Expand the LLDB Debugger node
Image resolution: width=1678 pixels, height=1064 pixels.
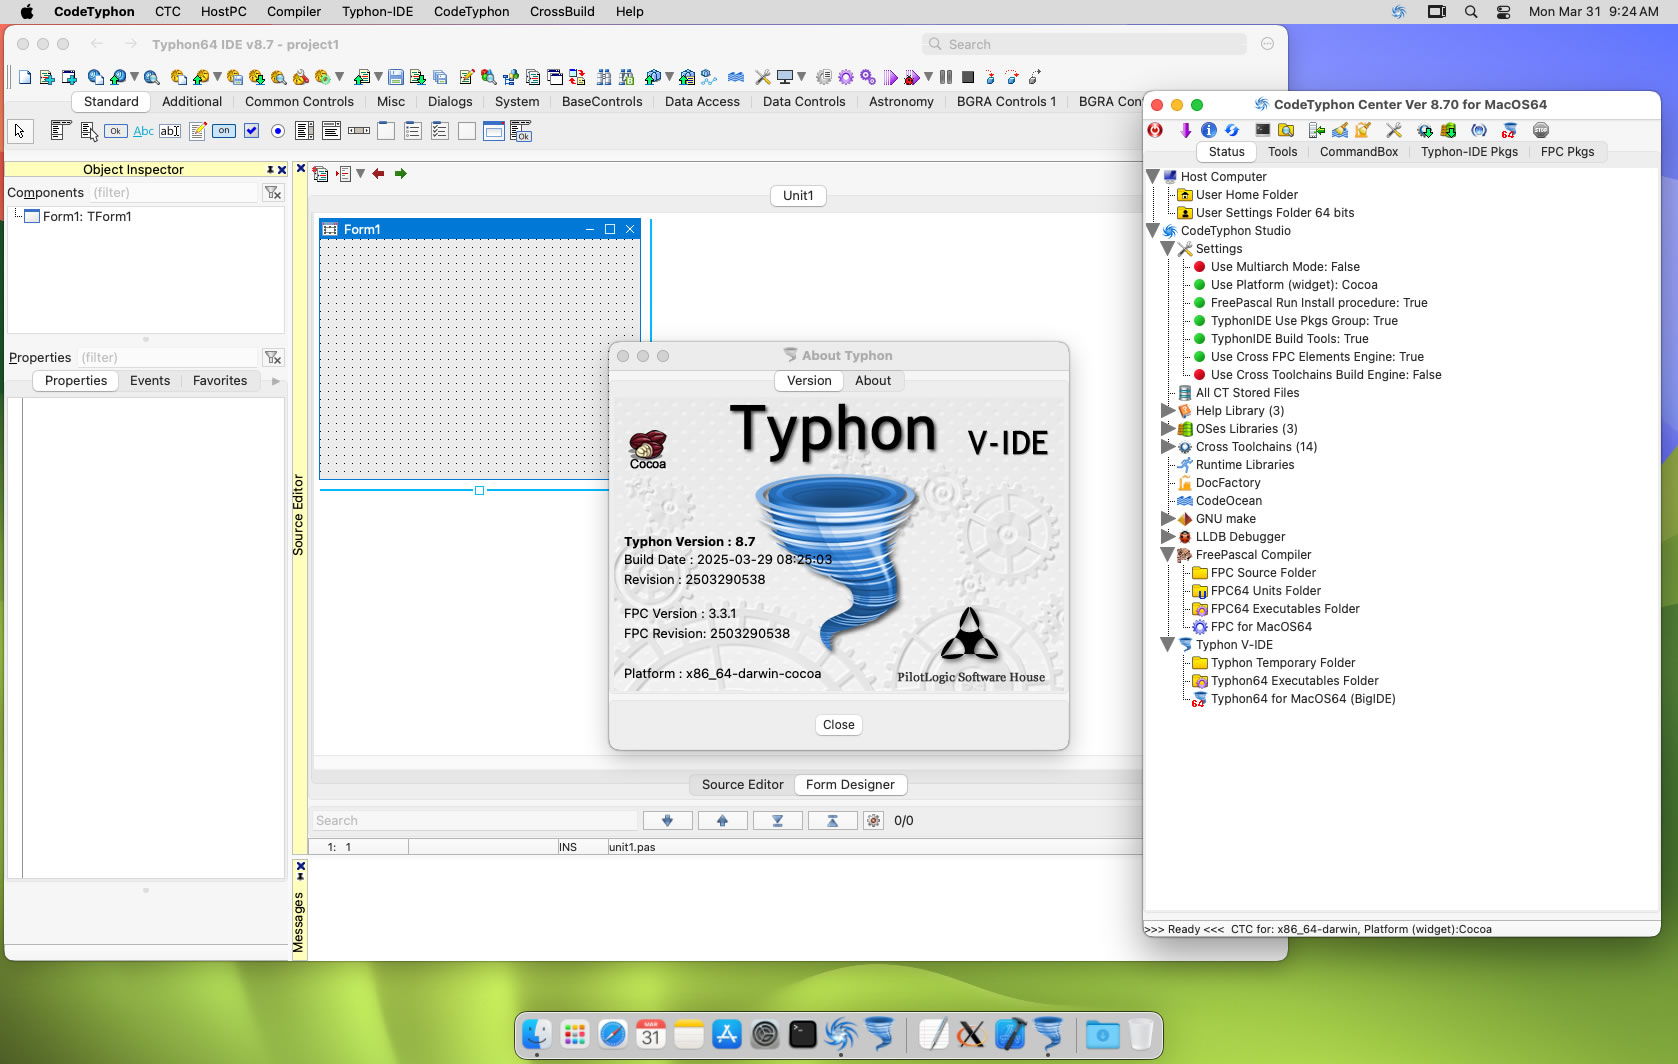[1168, 537]
